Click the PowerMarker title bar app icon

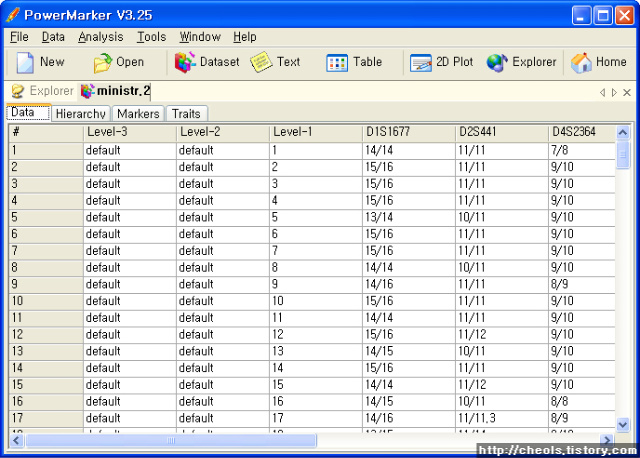[13, 15]
